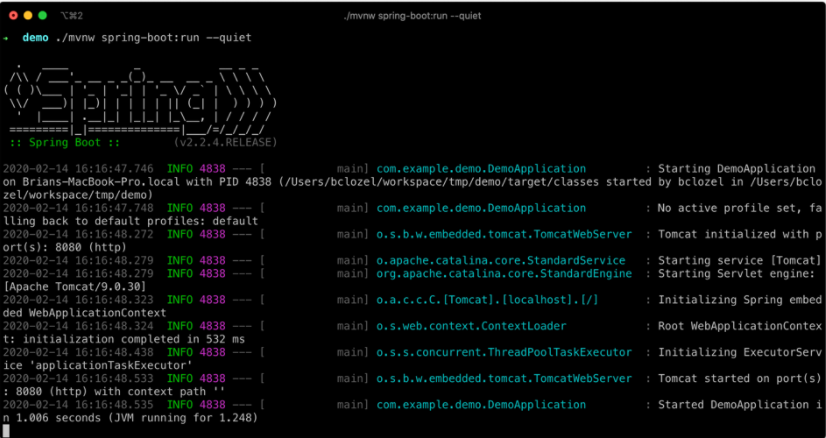
Task: Click timestamp '2020-02-14 16:16:48.438'
Action: [x=78, y=352]
